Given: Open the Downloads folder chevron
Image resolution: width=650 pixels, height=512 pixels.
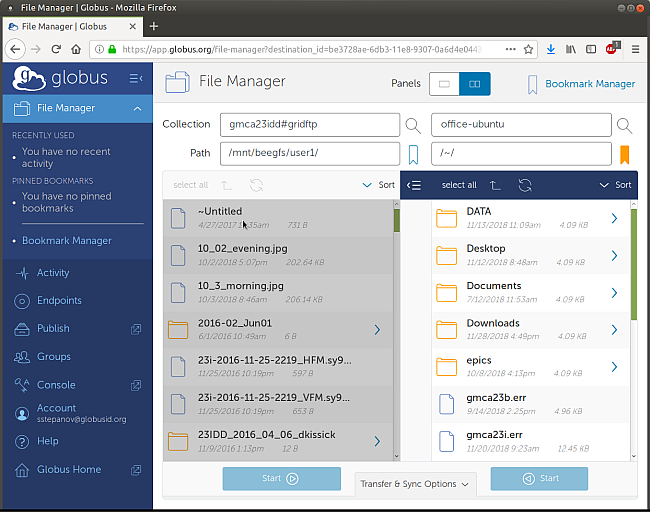Looking at the screenshot, I should click(614, 330).
